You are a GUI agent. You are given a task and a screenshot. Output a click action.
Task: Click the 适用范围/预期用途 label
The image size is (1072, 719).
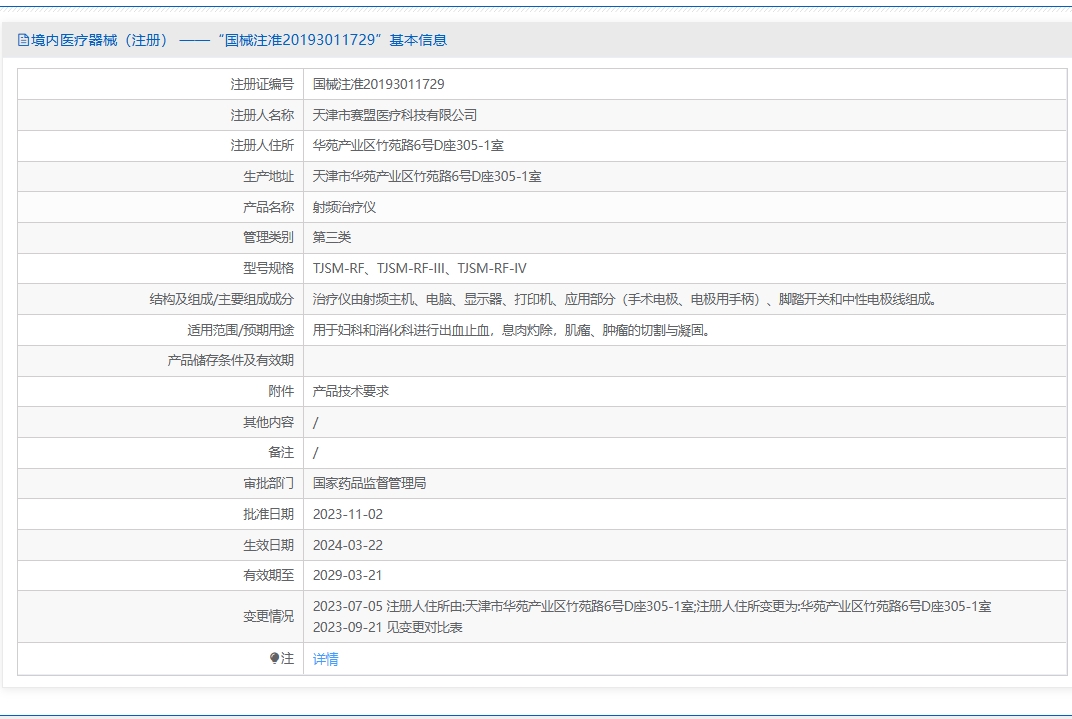(241, 330)
